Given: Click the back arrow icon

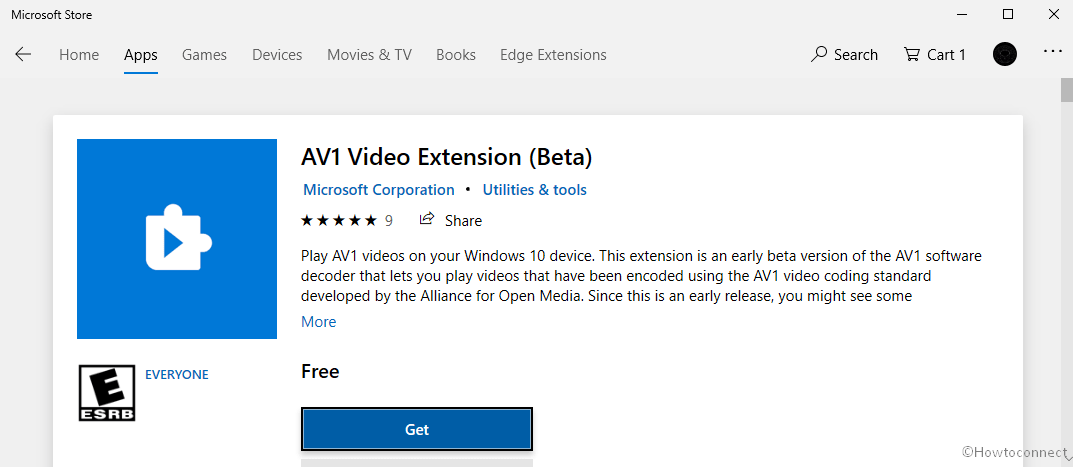Looking at the screenshot, I should pos(23,55).
